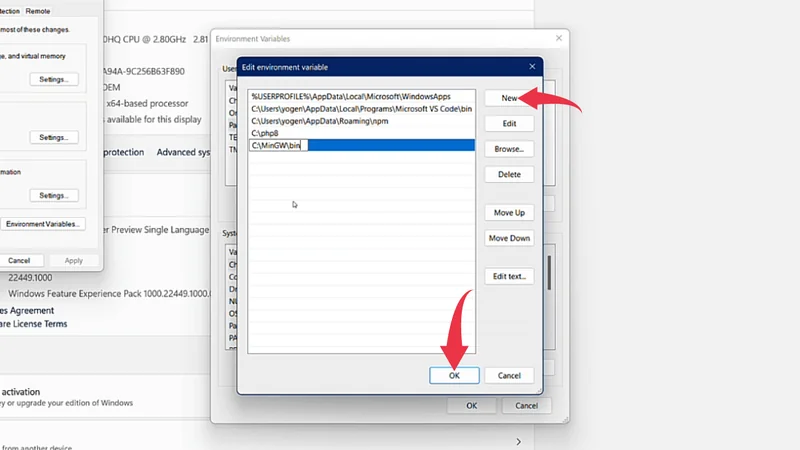Delete the selected path entry
800x450 pixels.
(509, 174)
